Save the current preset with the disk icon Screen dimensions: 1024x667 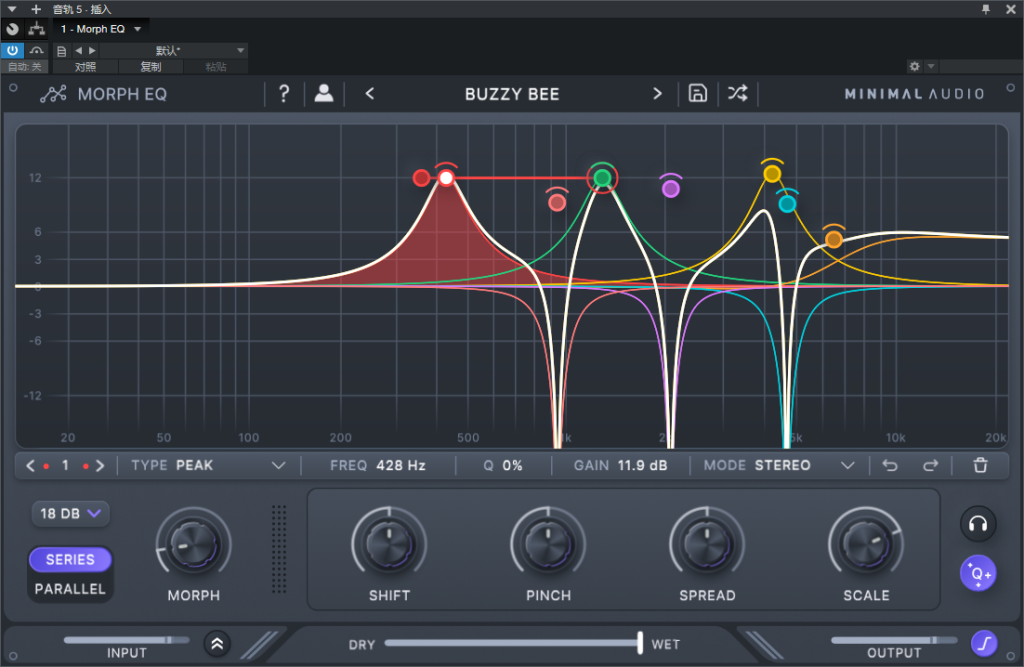[x=697, y=93]
